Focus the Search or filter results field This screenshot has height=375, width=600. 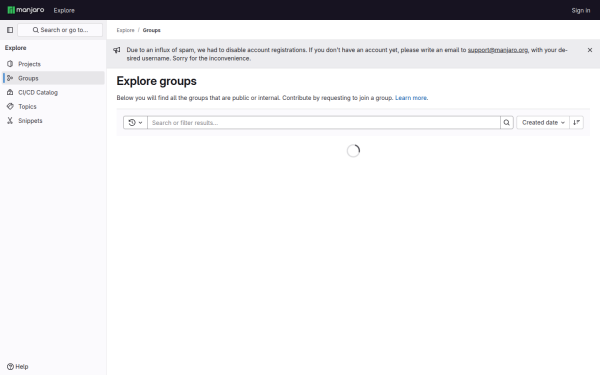tap(324, 122)
